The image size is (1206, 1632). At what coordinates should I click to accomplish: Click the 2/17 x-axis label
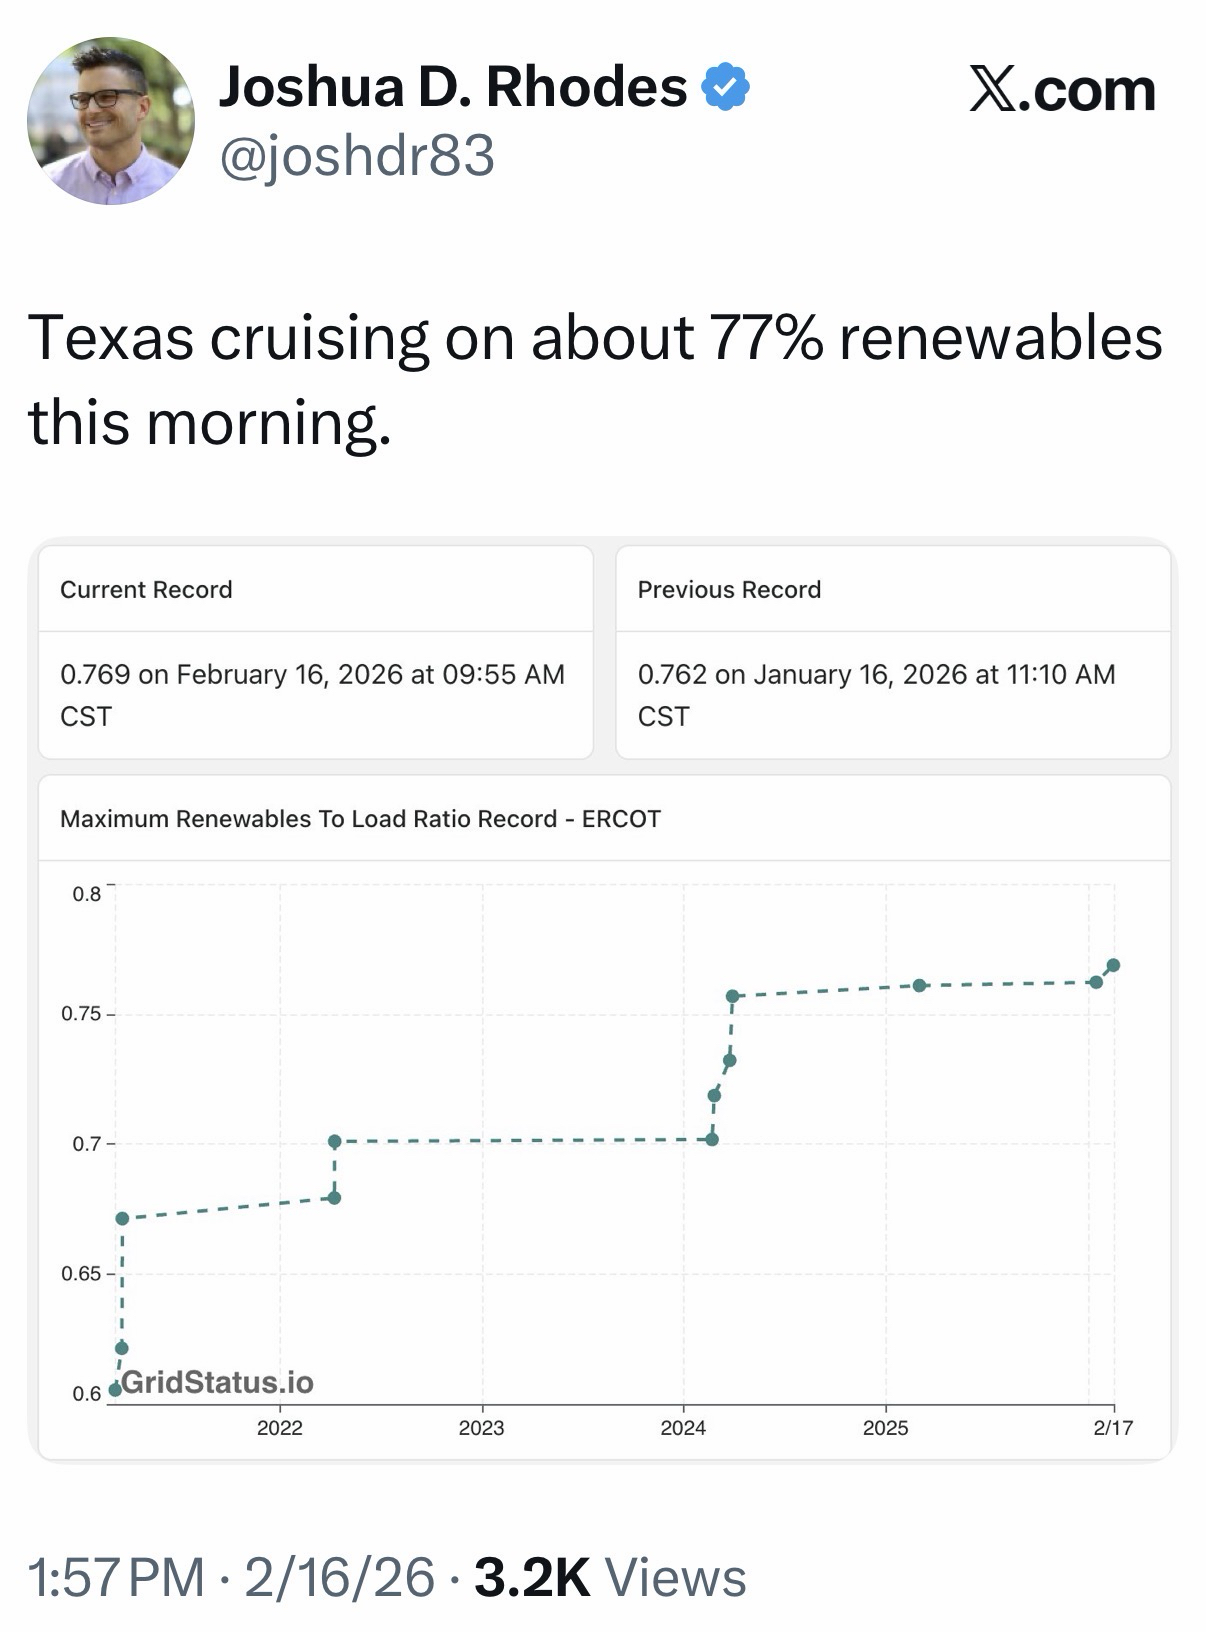1113,1428
